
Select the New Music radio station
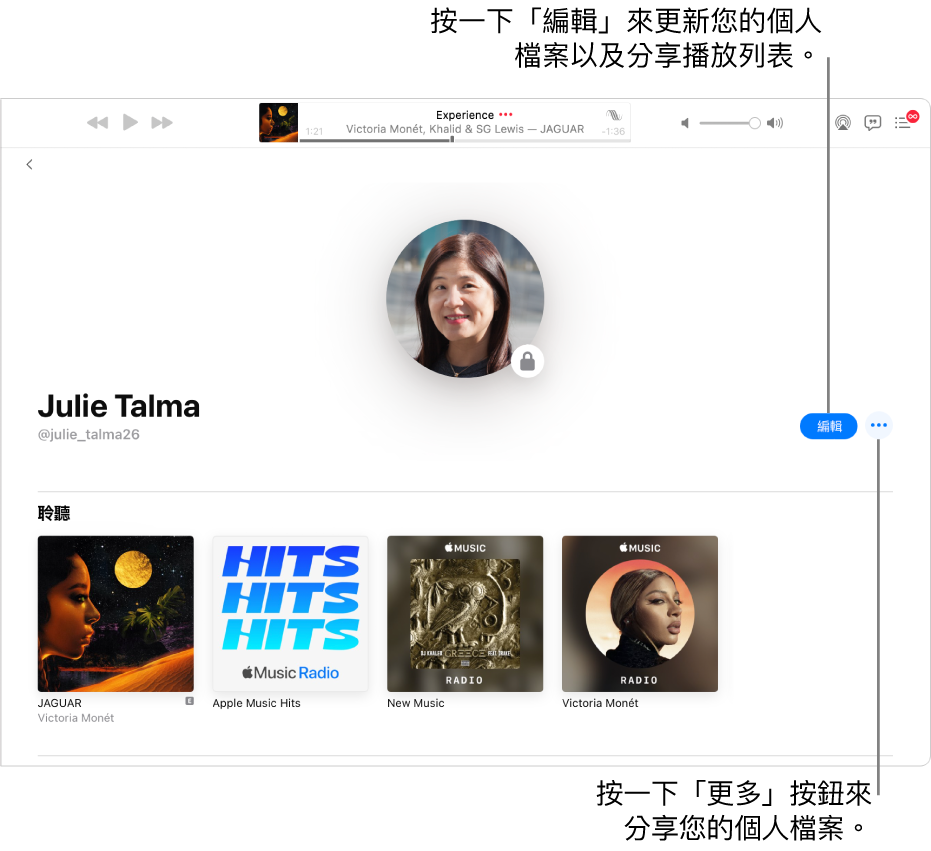point(464,614)
